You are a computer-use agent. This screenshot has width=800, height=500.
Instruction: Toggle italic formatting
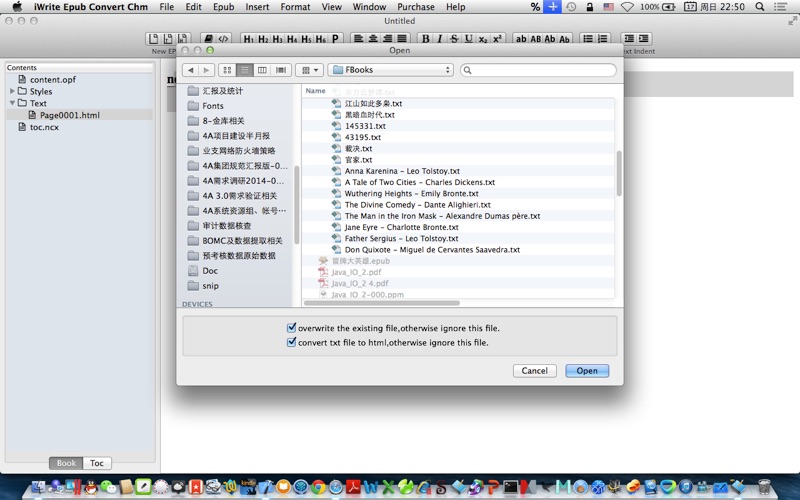coord(440,39)
